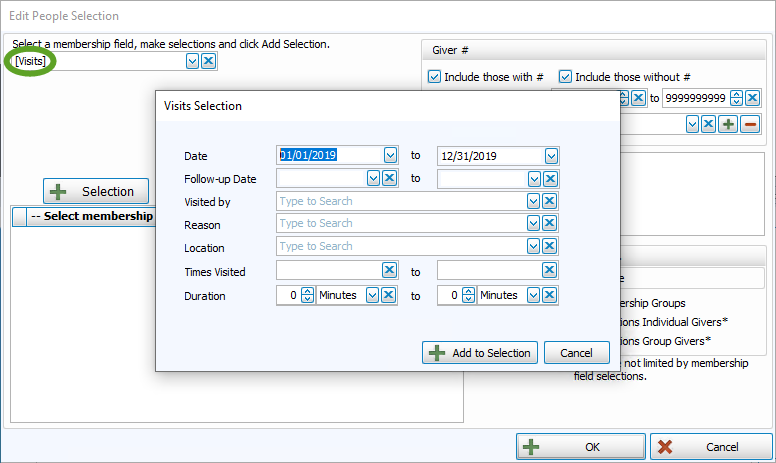Increase the first Duration stepper value
Image resolution: width=776 pixels, height=463 pixels.
click(306, 291)
